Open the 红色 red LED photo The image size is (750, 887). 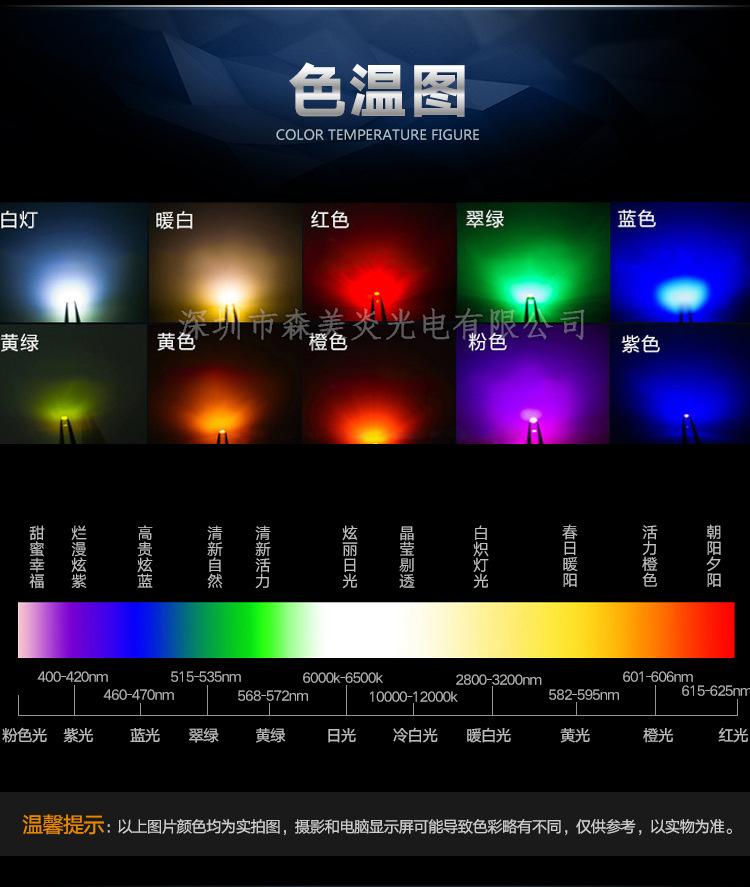pyautogui.click(x=379, y=263)
